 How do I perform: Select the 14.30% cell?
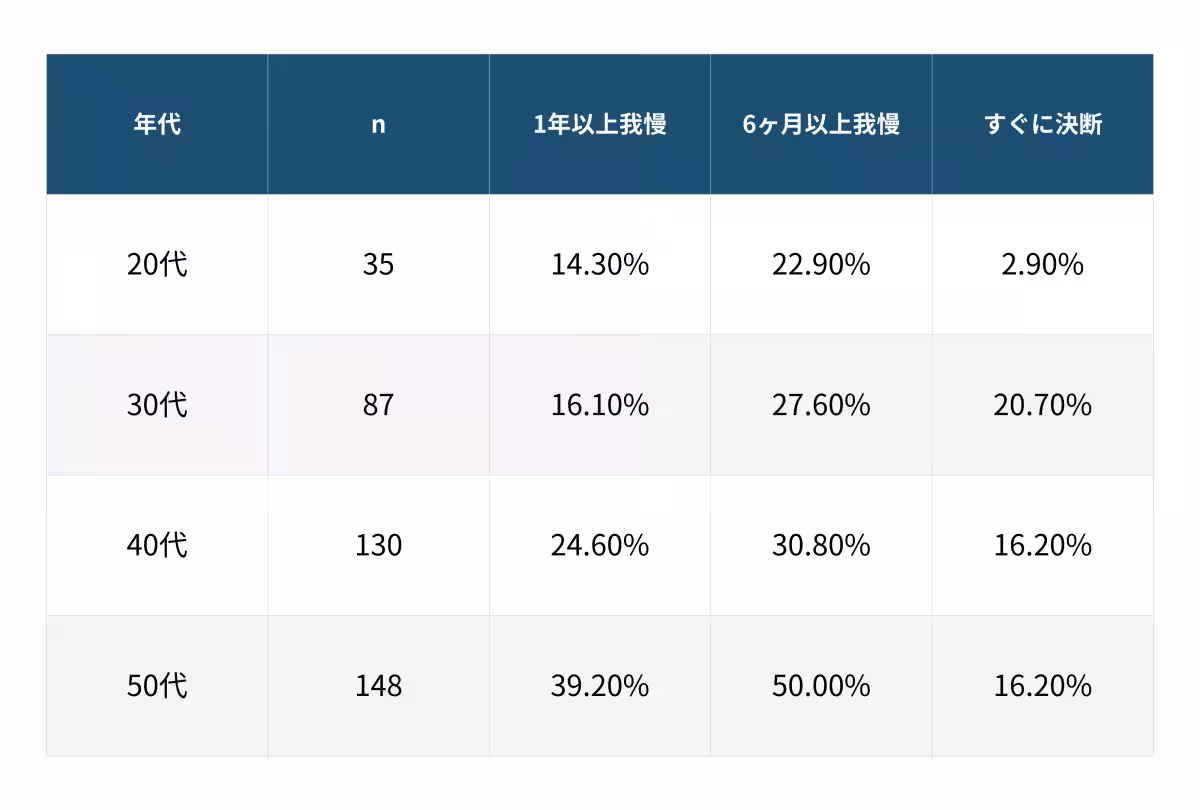coord(600,265)
